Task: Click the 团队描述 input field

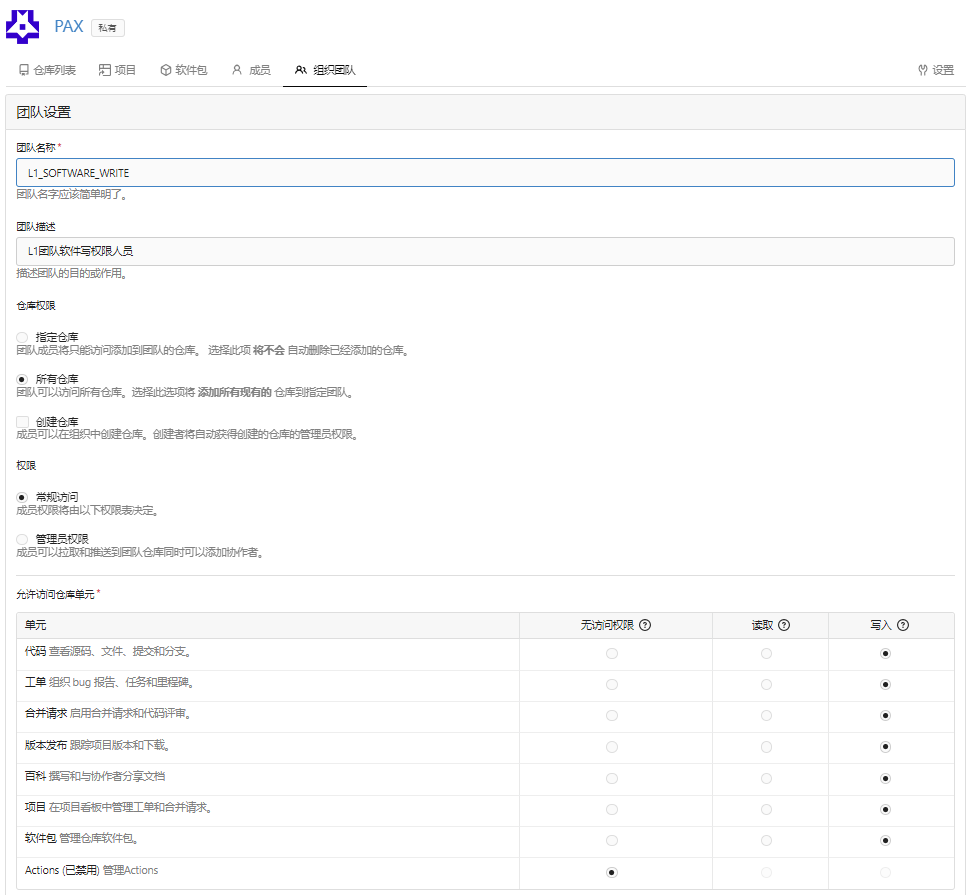Action: [485, 251]
